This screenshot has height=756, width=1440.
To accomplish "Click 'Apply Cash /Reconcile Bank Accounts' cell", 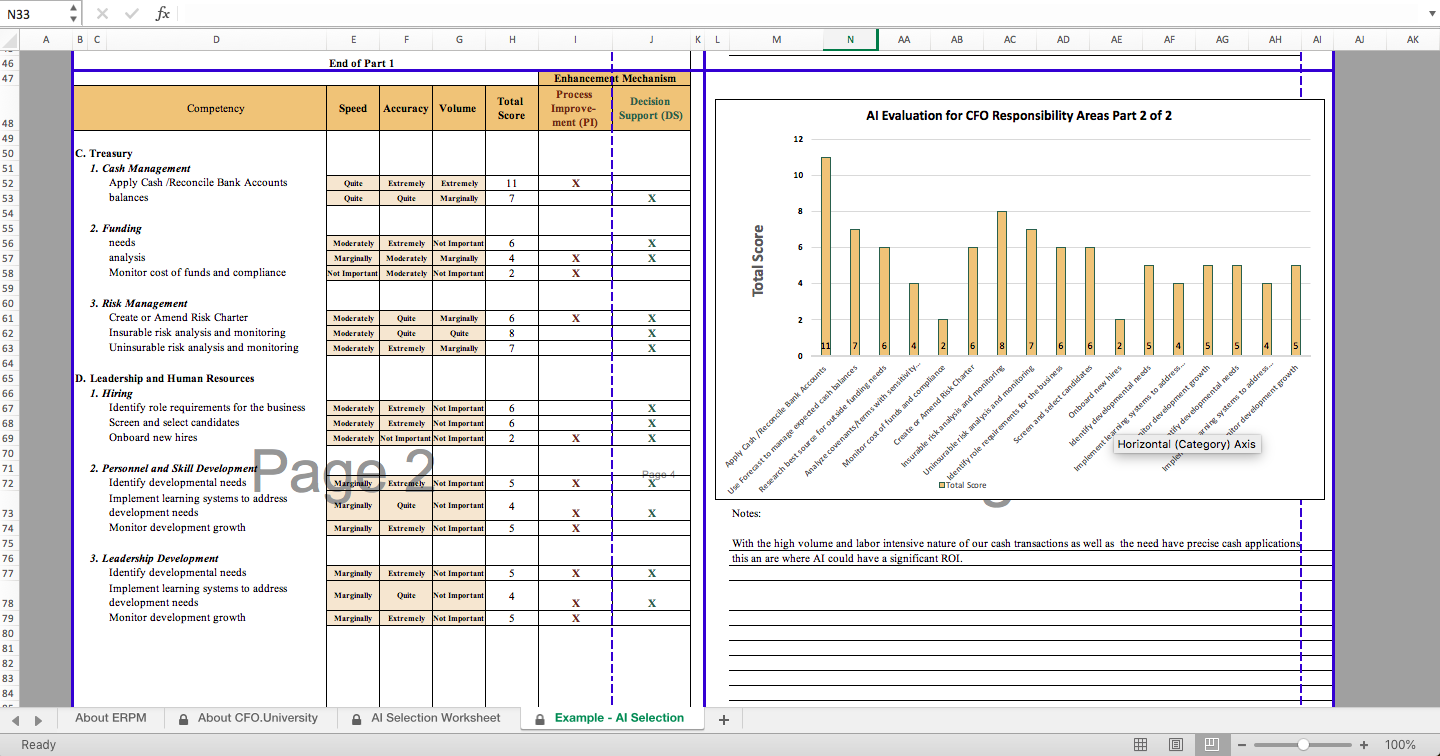I will (x=198, y=183).
